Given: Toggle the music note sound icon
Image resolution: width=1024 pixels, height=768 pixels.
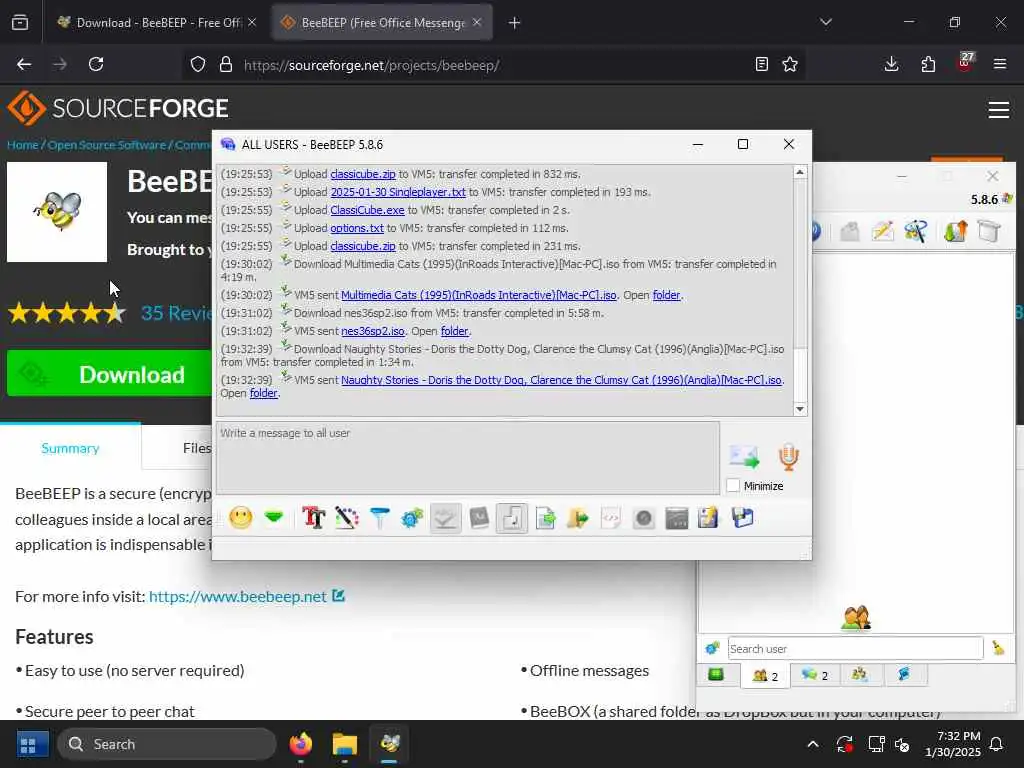Looking at the screenshot, I should (x=511, y=519).
